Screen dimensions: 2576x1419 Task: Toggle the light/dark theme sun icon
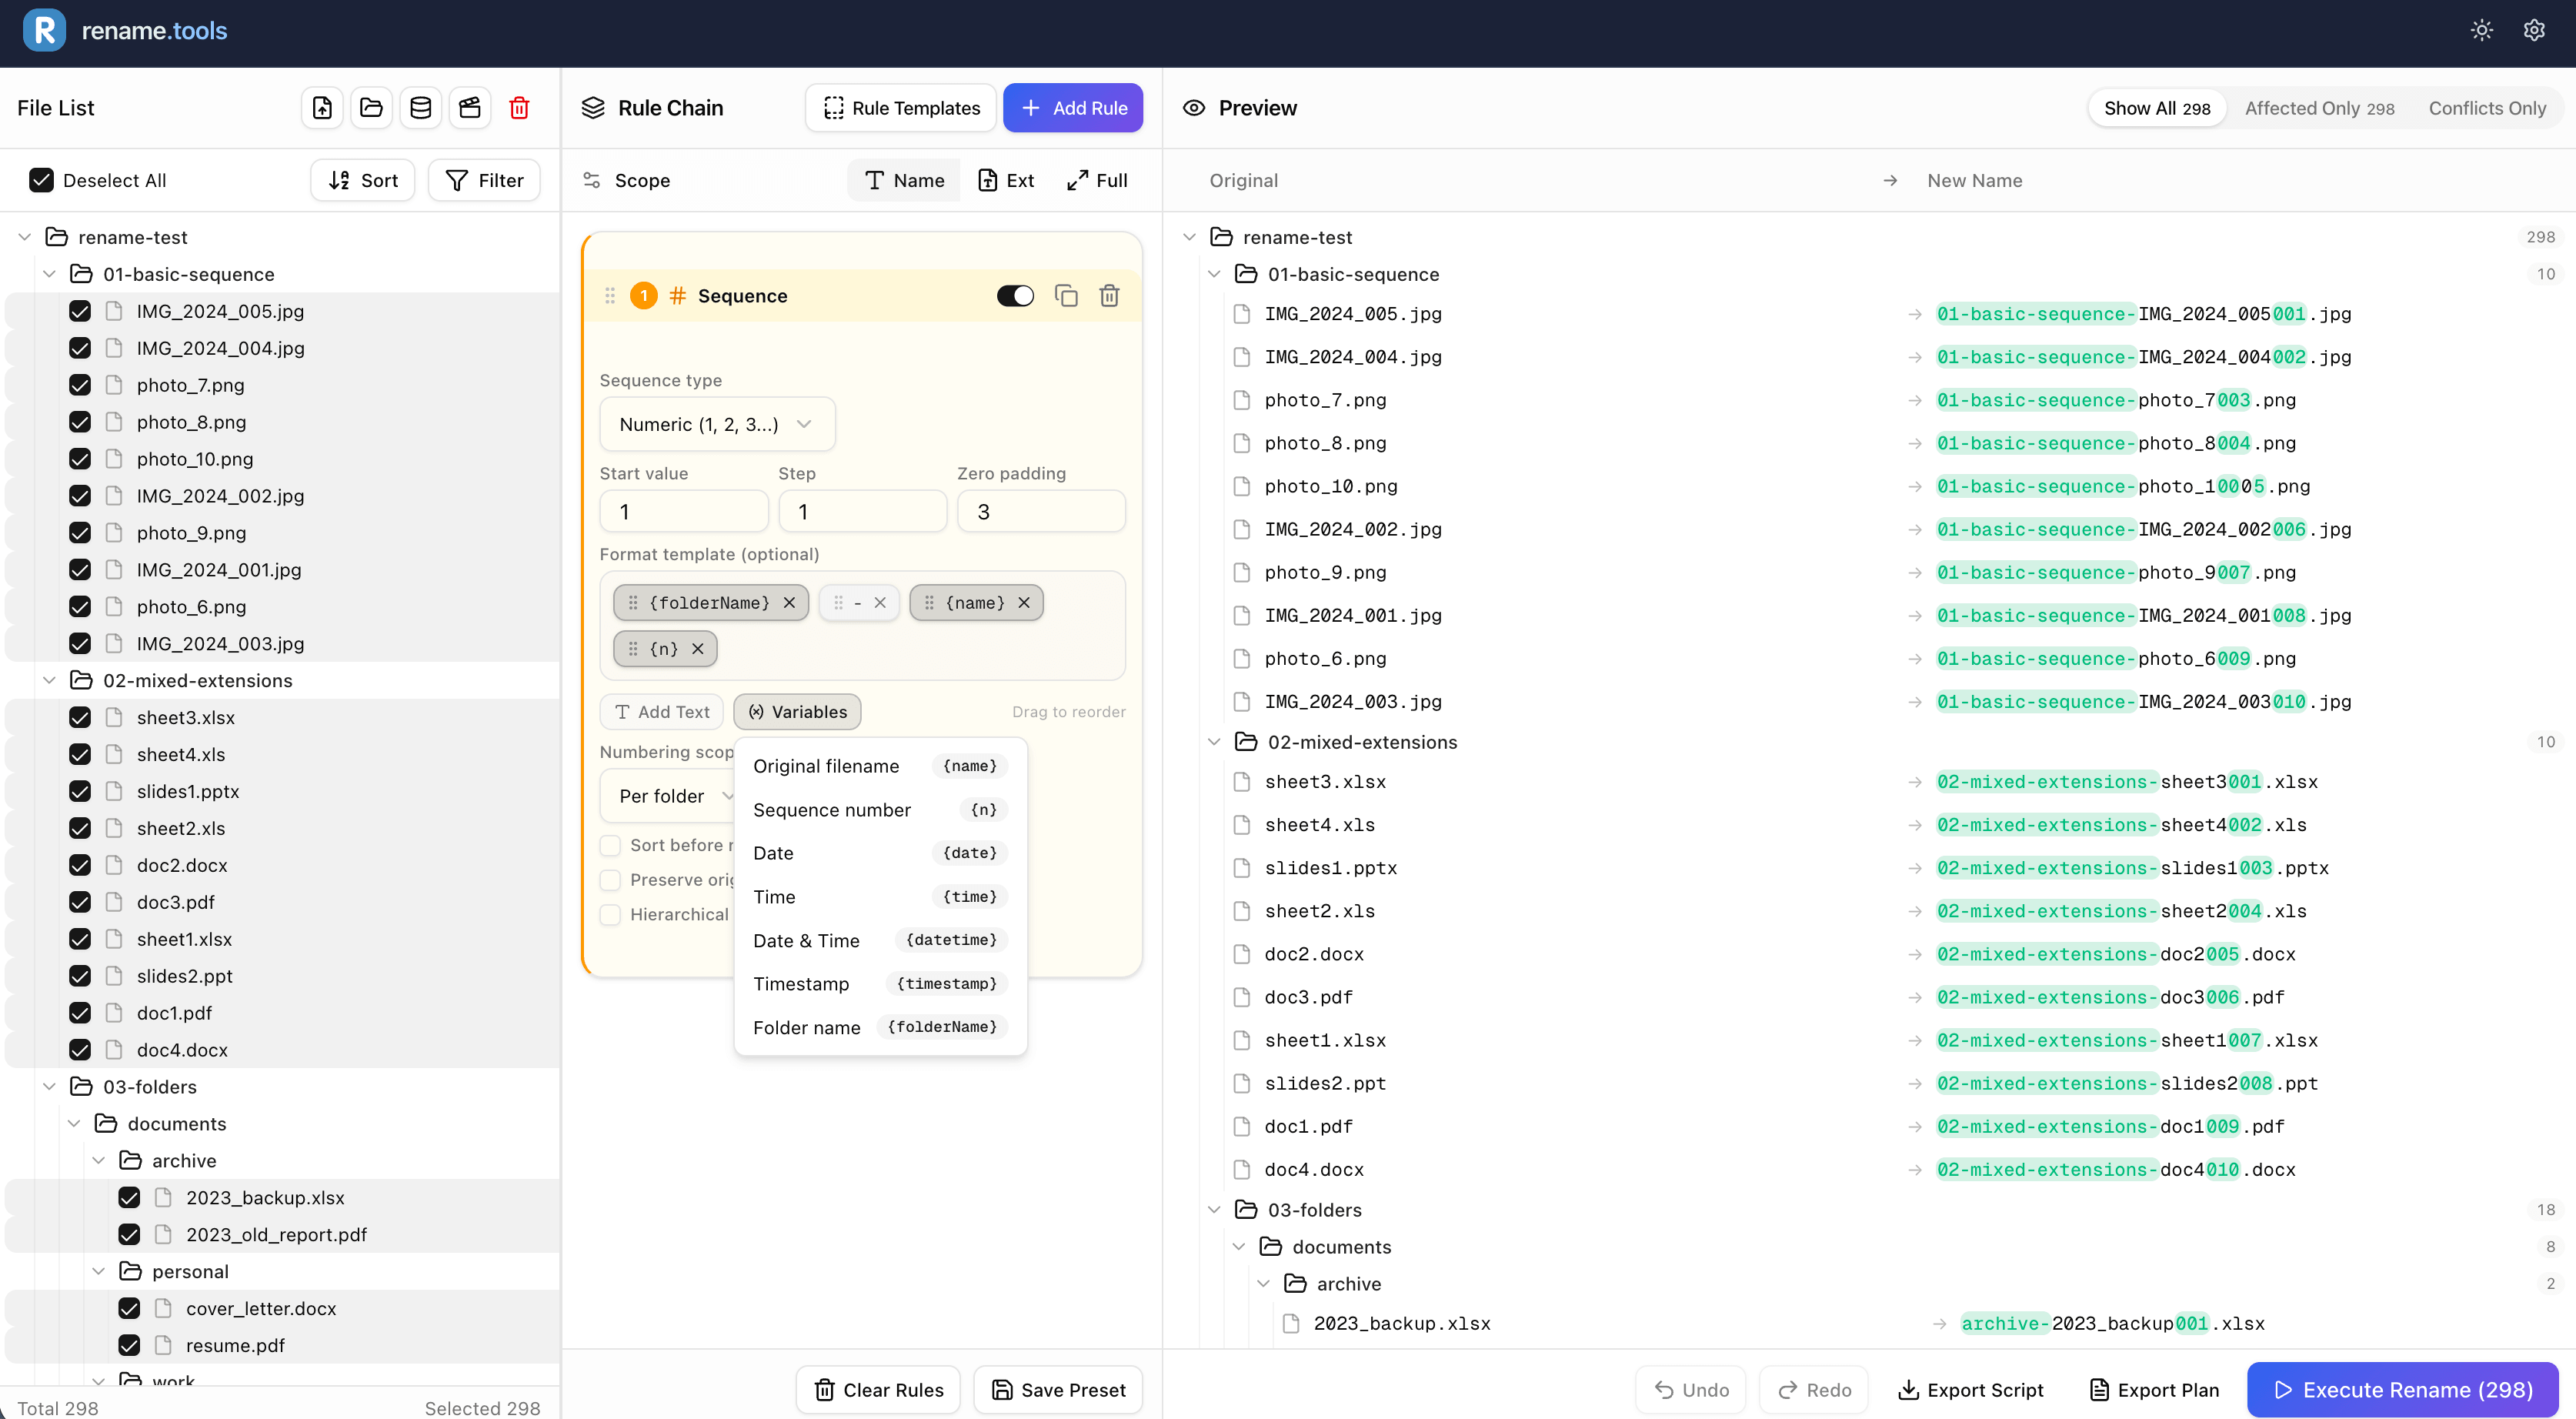pos(2481,31)
